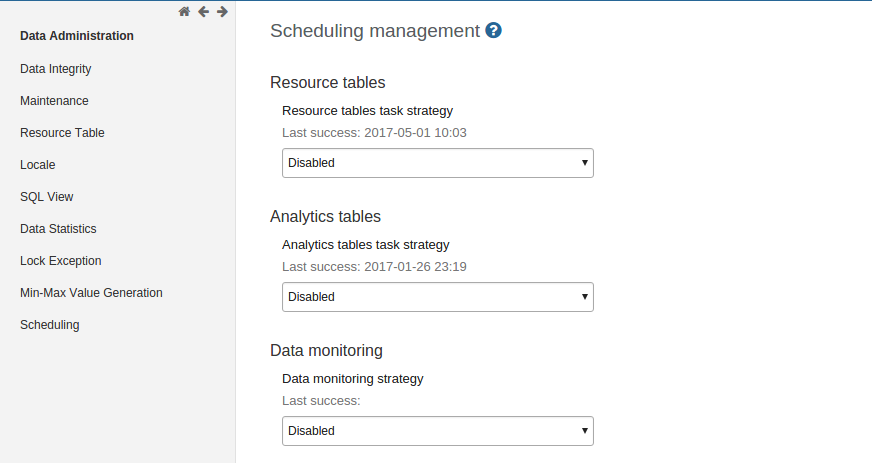Click the back arrow icon in sidebar

pos(203,12)
